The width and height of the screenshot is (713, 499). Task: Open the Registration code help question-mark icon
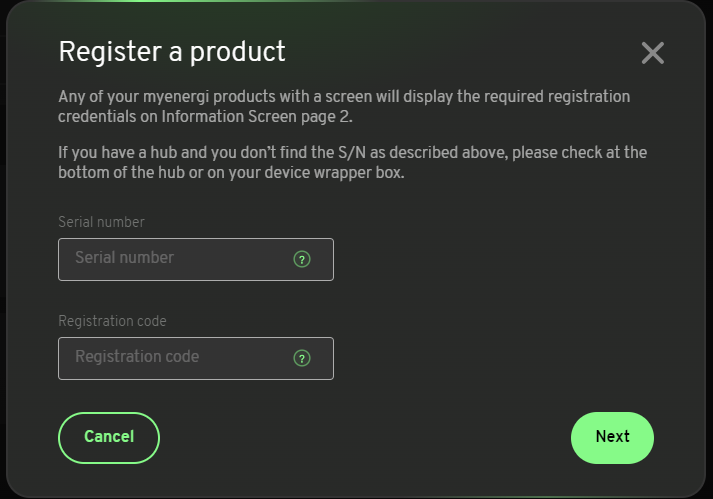click(302, 358)
